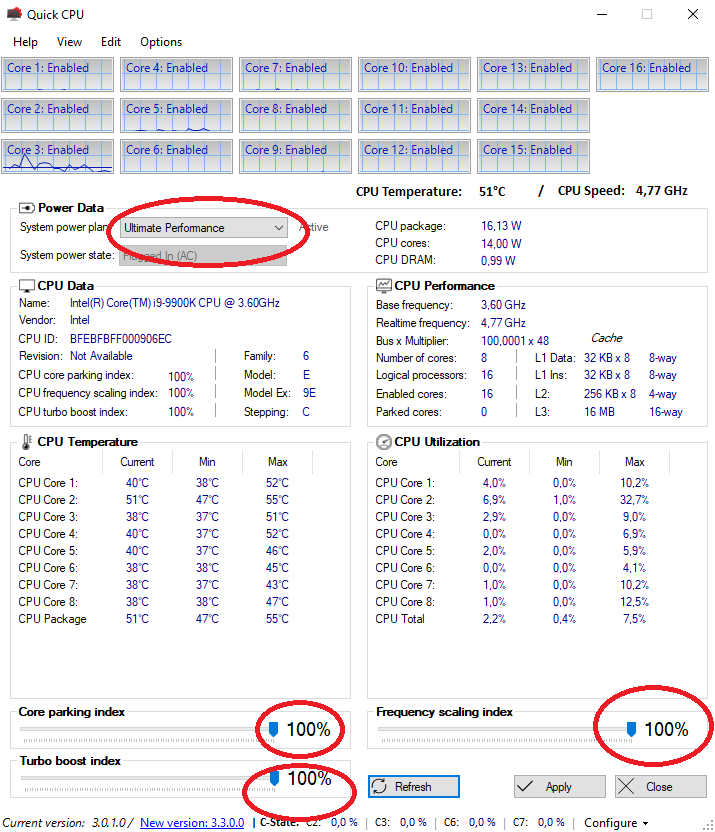Select Core 4 enabled tile
715x832 pixels.
(176, 74)
